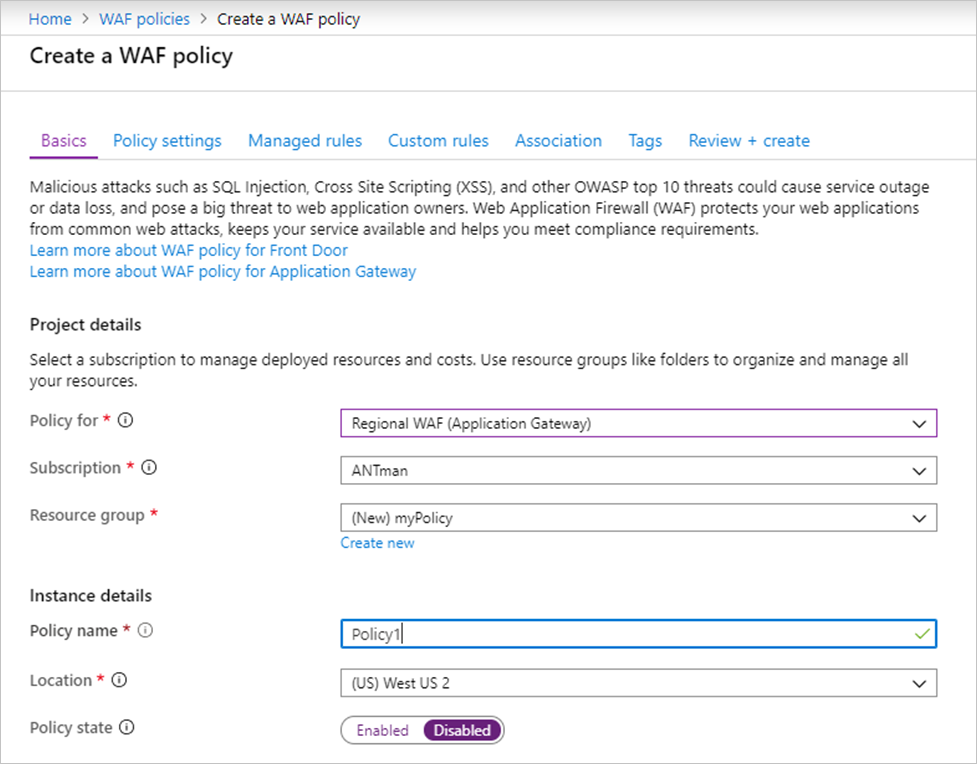This screenshot has height=764, width=977.
Task: Open the Custom rules tab
Action: 437,141
